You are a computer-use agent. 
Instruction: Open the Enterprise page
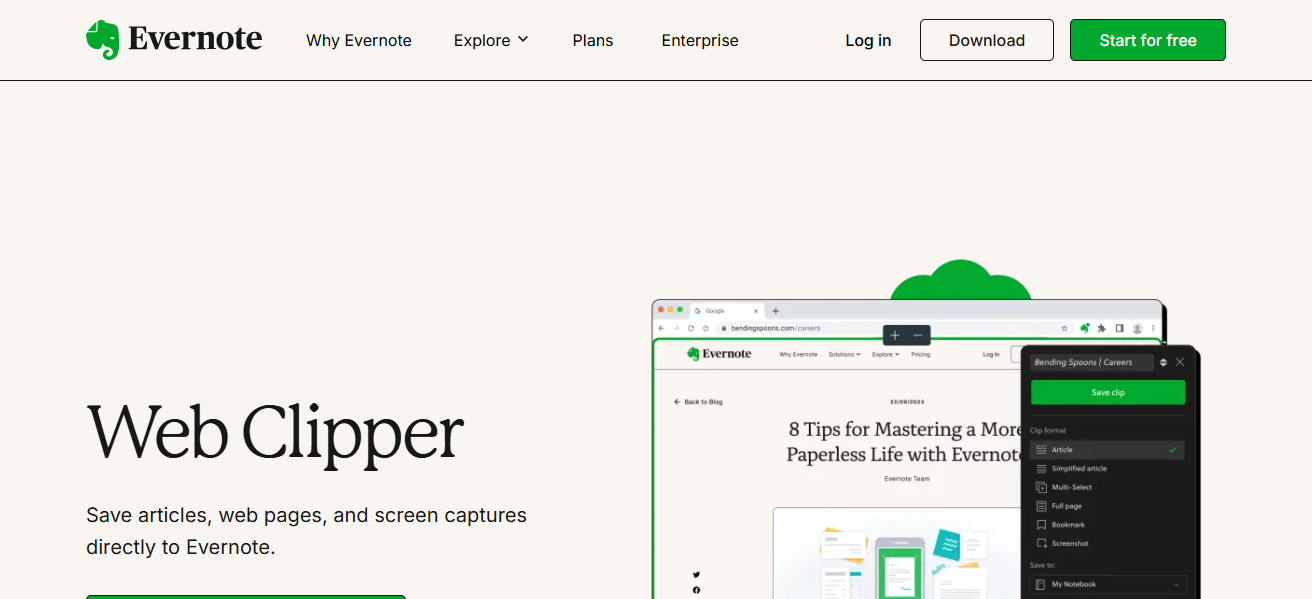(700, 40)
